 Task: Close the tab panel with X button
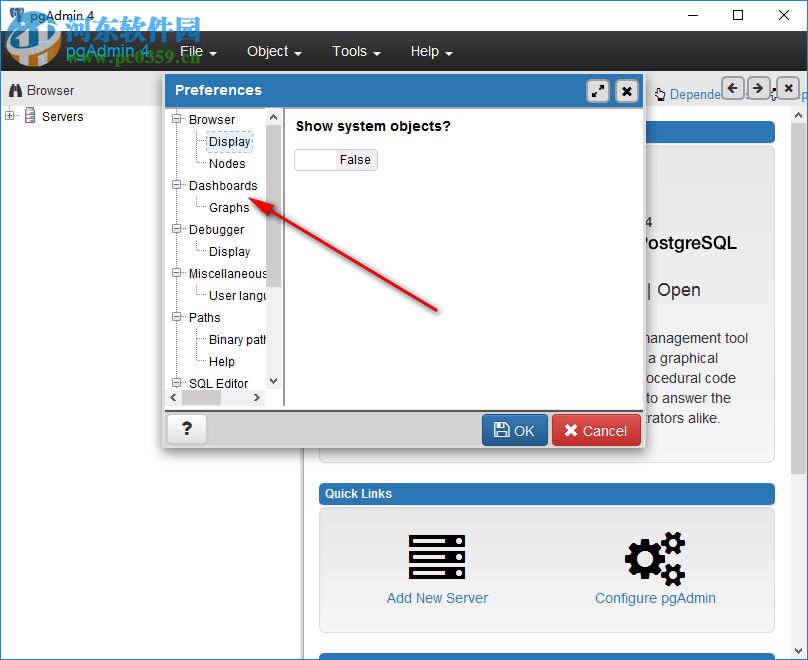tap(788, 88)
